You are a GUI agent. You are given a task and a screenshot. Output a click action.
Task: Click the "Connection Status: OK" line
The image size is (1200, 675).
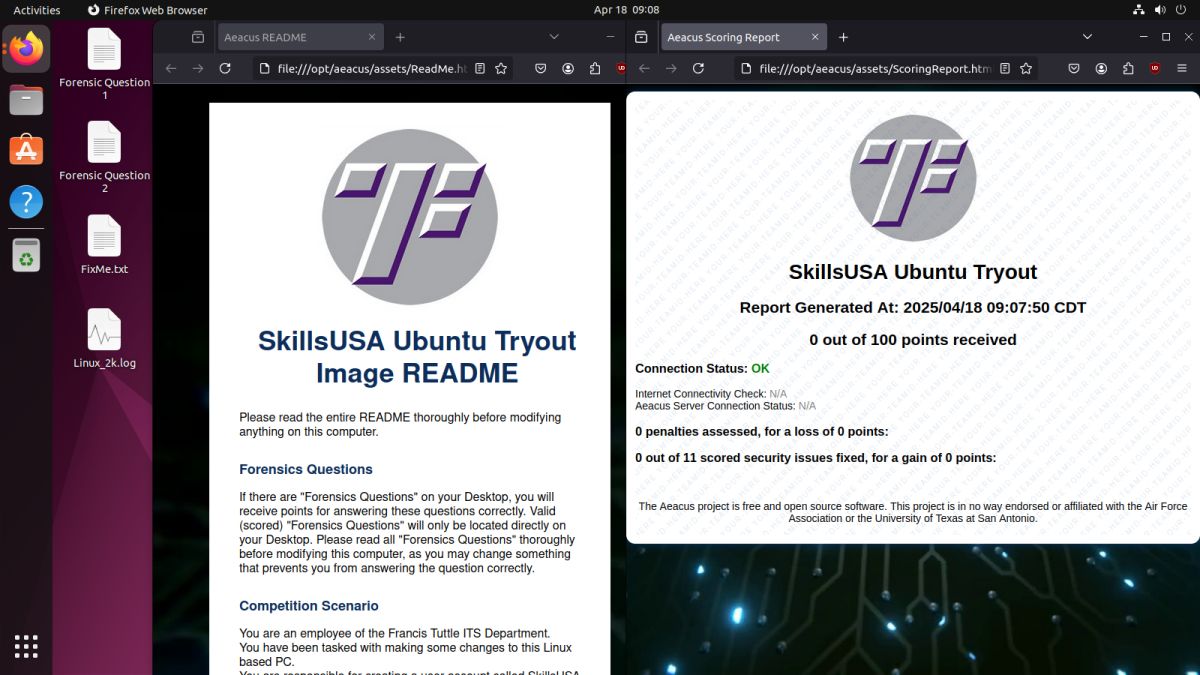(702, 369)
